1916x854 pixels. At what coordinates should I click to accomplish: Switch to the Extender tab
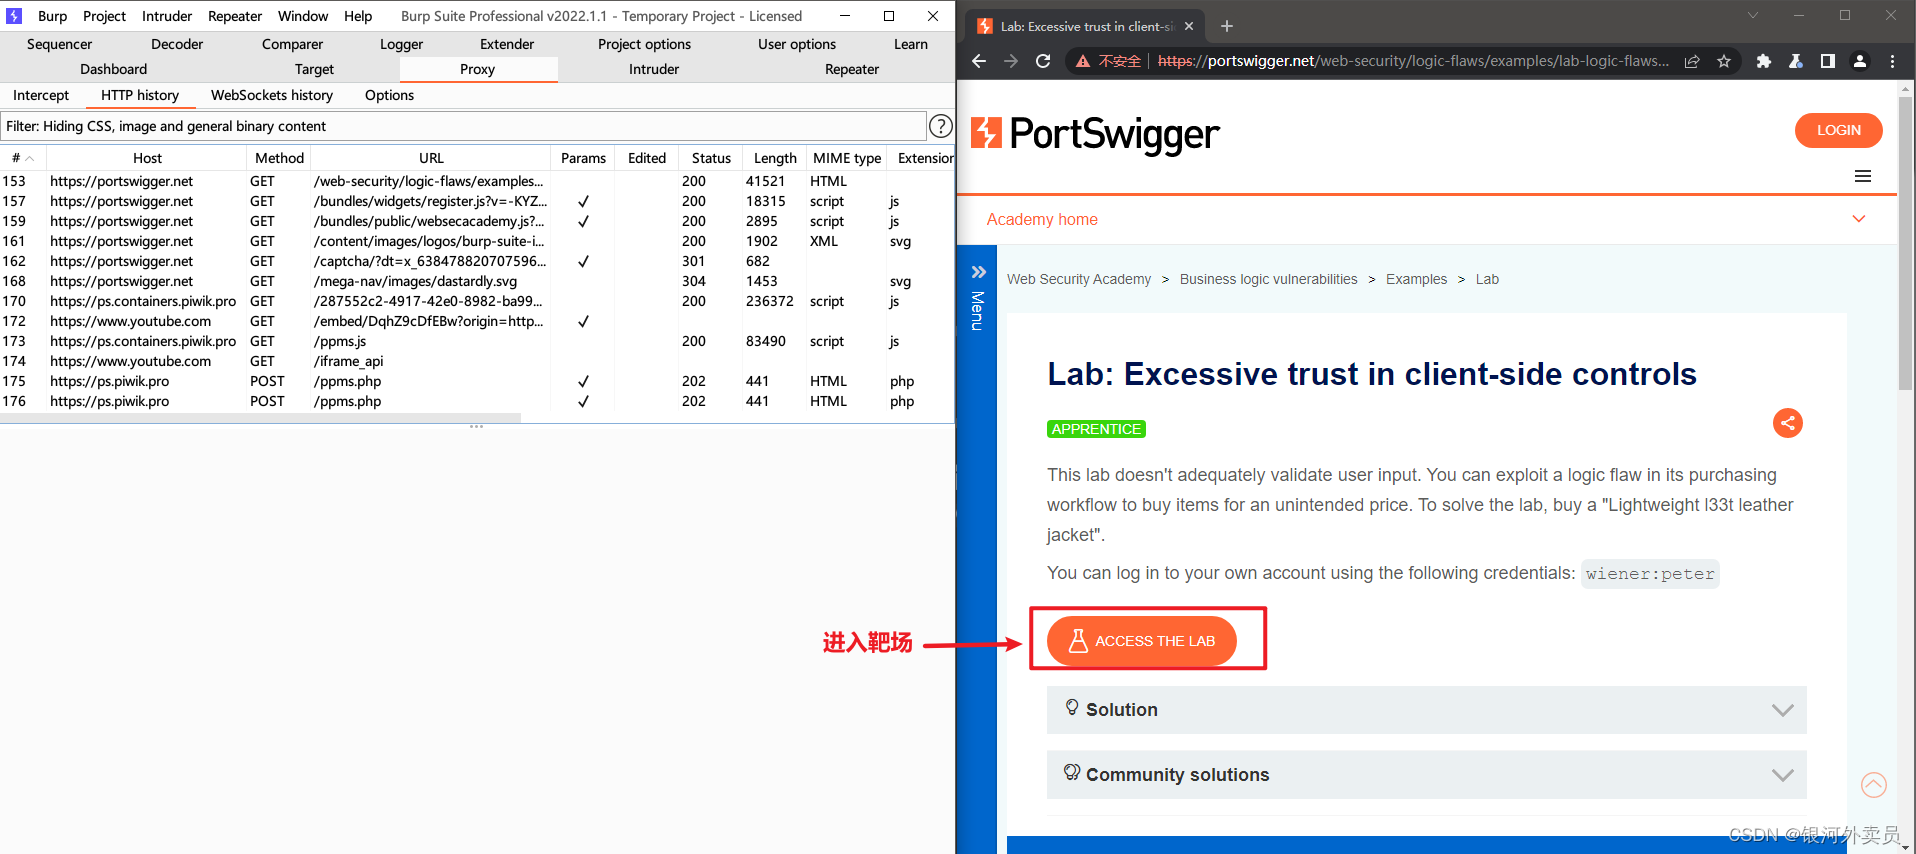507,44
